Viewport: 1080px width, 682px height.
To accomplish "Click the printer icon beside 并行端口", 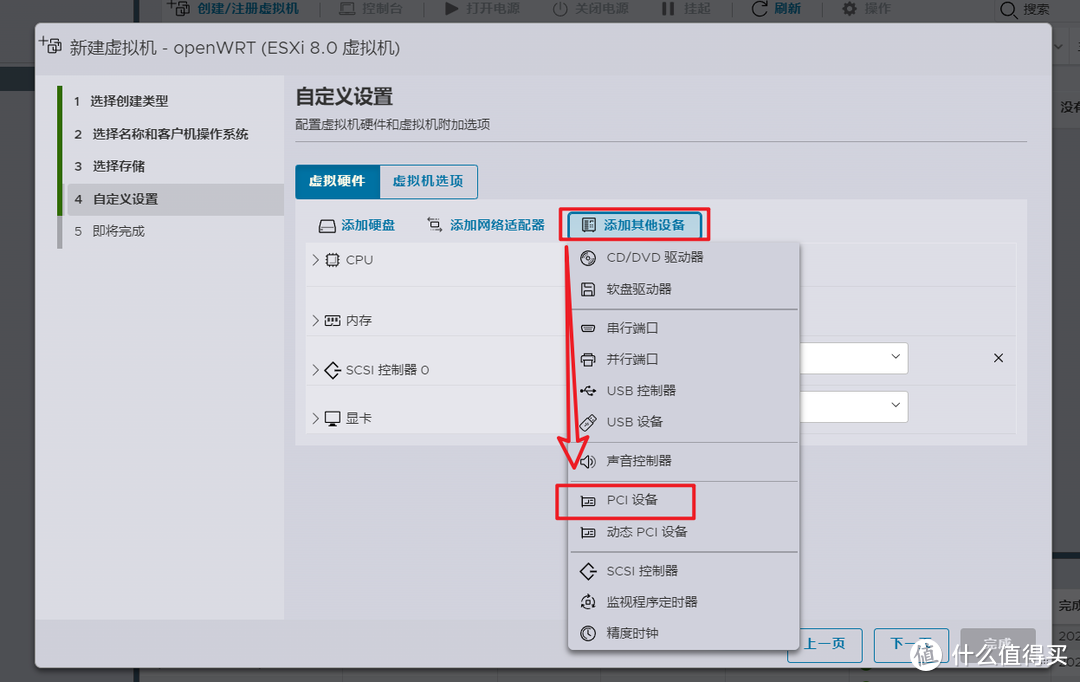I will [x=588, y=360].
